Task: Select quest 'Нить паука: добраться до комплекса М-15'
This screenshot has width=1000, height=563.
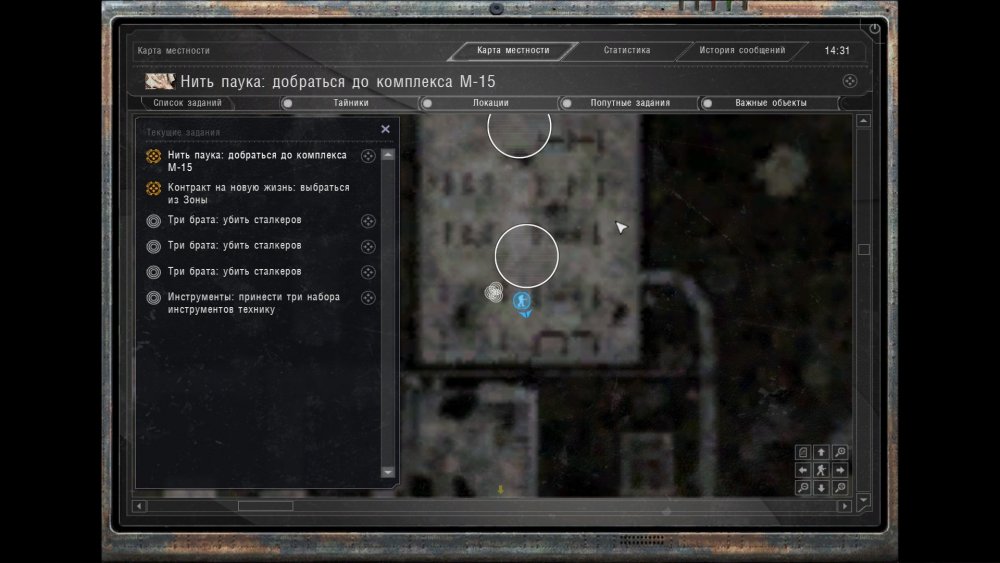Action: (x=257, y=161)
